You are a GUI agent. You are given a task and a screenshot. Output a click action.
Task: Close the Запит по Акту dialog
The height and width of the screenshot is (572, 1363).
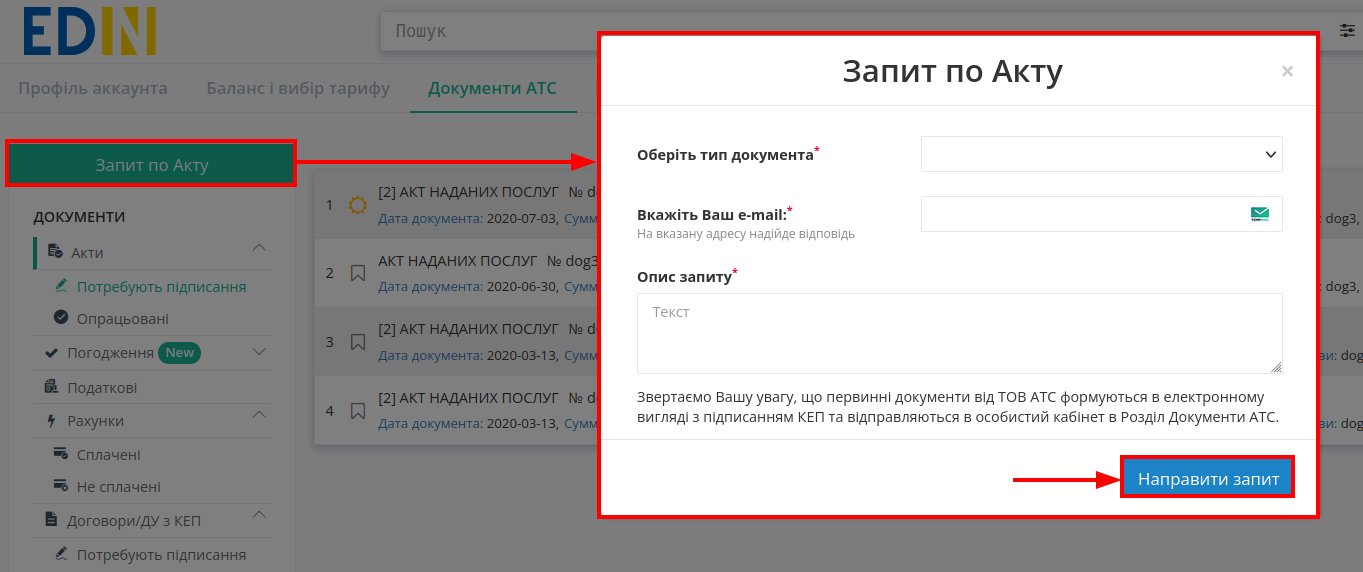[1287, 71]
